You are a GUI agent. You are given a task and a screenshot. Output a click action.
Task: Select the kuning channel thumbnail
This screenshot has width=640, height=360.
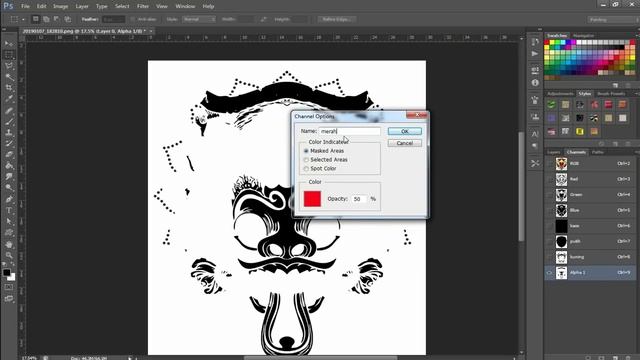click(x=562, y=257)
